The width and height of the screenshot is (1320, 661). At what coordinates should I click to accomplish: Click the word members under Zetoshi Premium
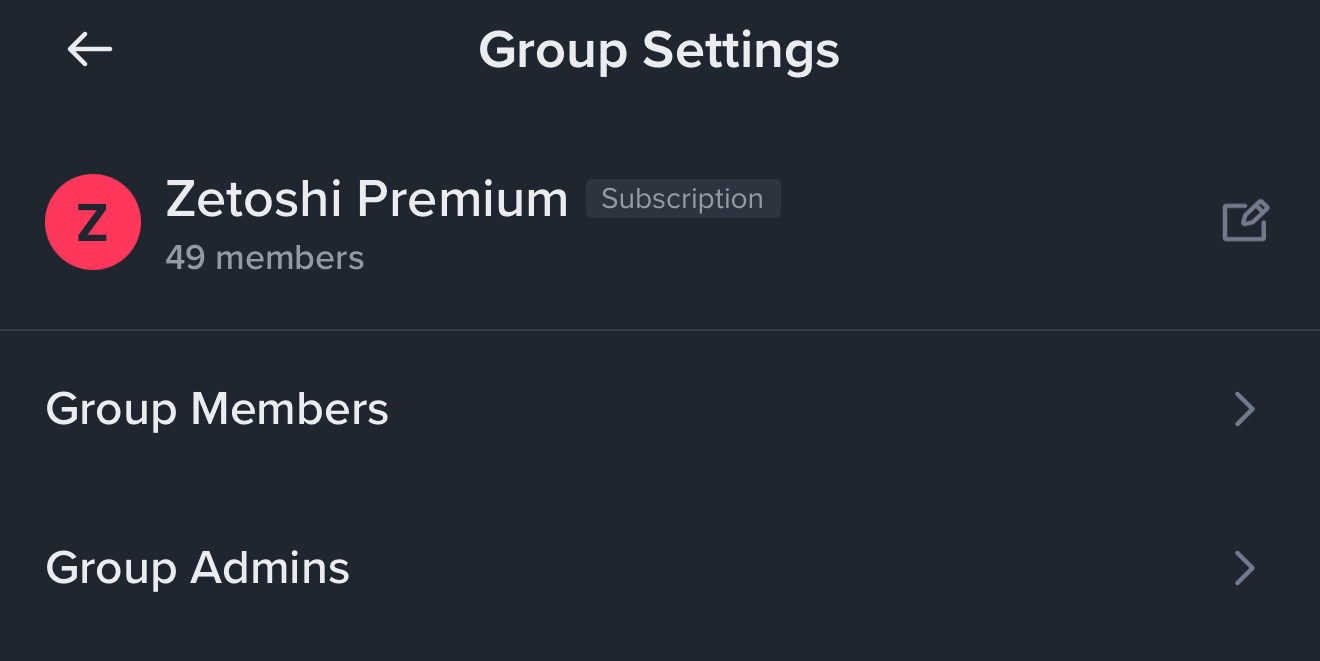[290, 258]
